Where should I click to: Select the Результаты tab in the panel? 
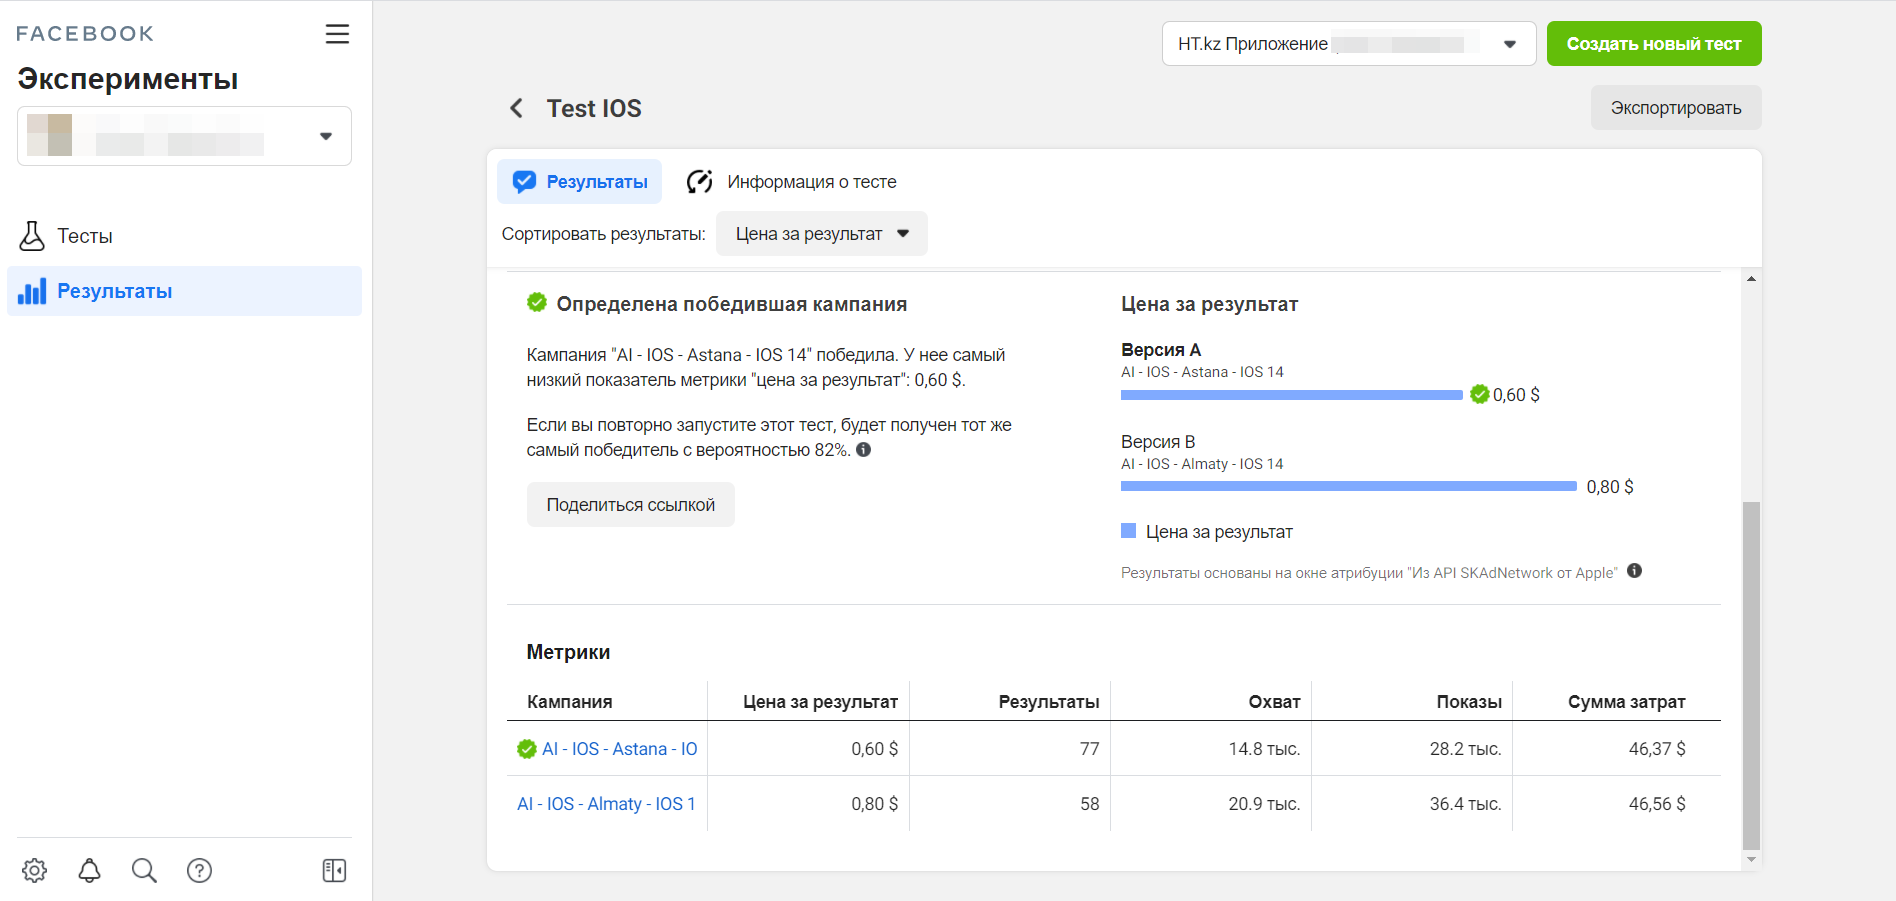[x=580, y=182]
